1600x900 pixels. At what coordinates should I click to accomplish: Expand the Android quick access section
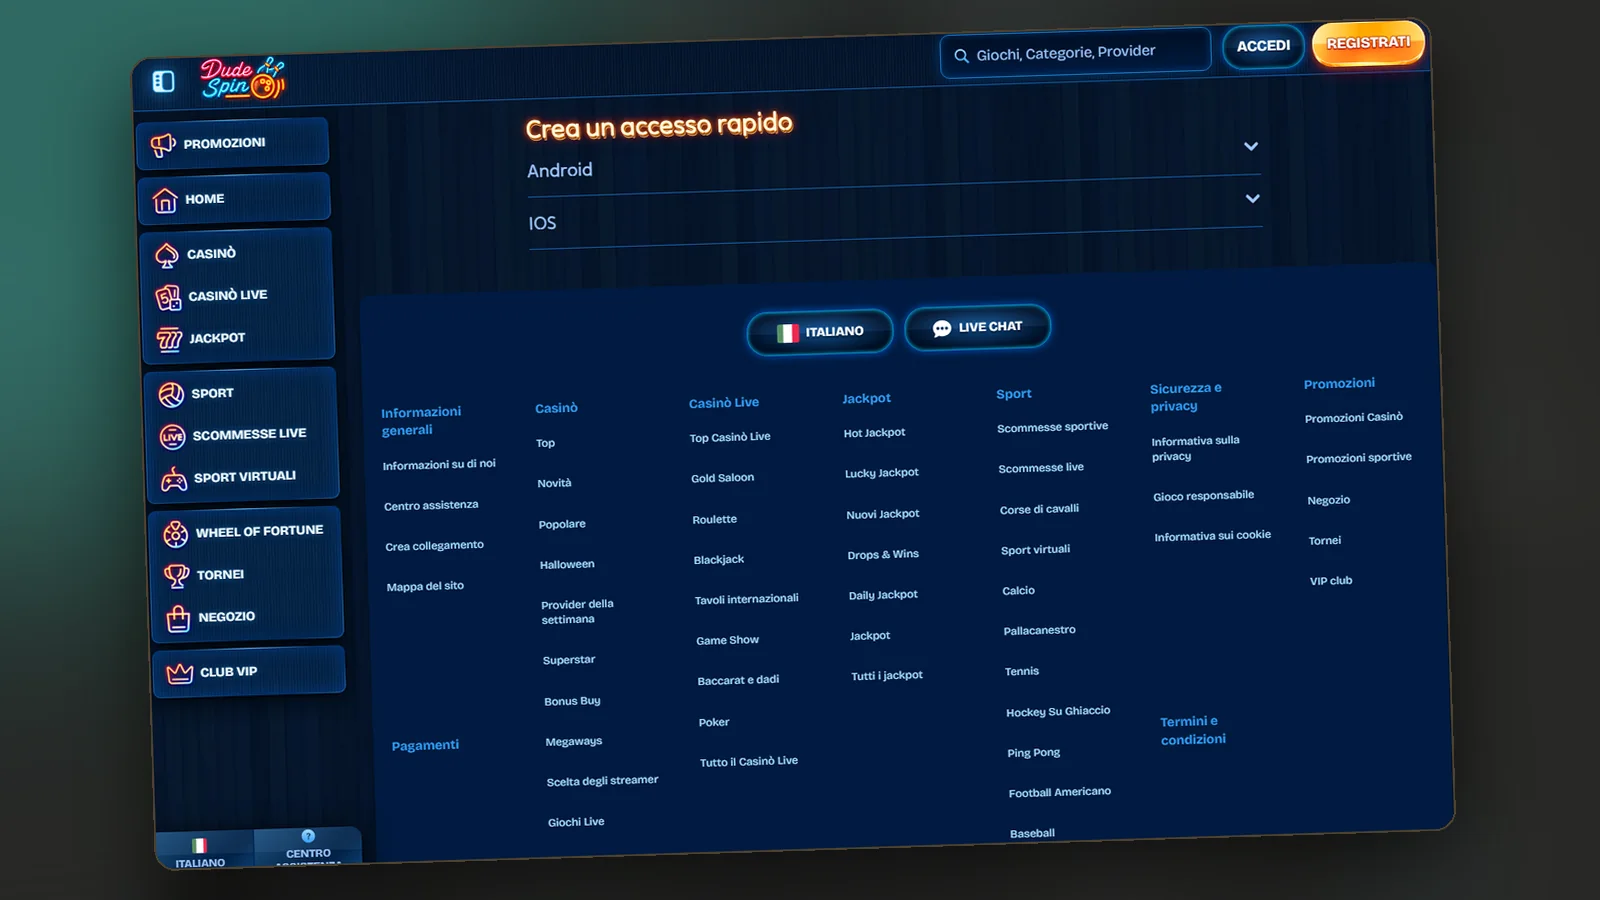(894, 164)
